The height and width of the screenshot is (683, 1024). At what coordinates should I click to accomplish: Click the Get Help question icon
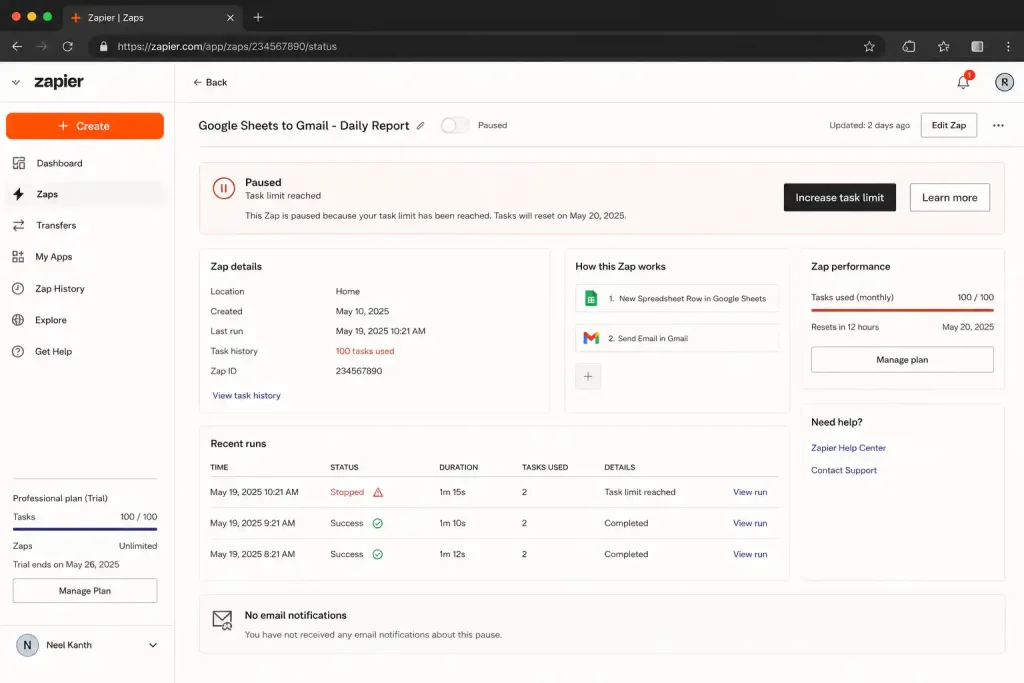18,351
